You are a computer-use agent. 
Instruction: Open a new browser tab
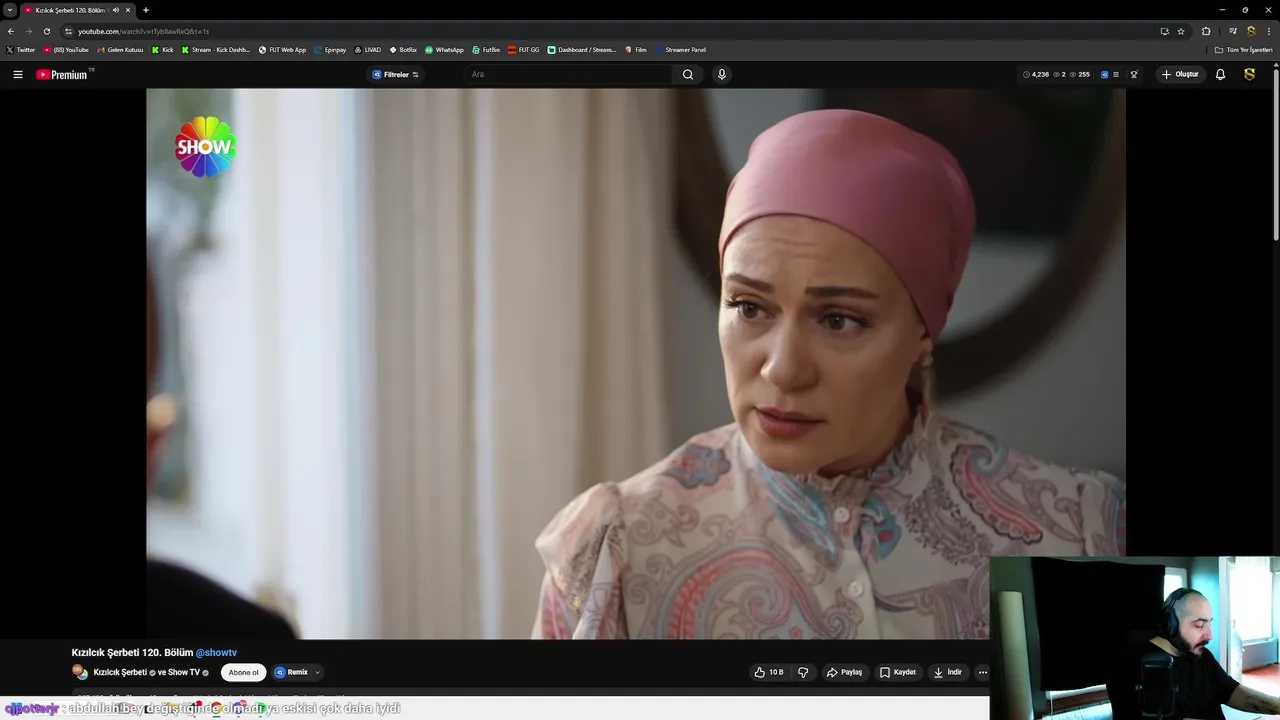(x=146, y=10)
